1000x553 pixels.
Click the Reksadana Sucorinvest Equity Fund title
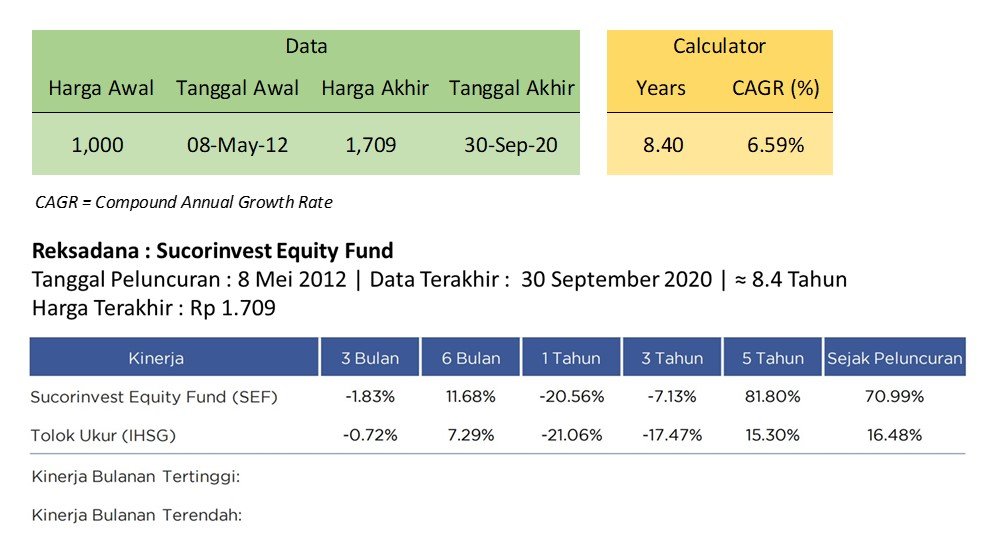212,250
